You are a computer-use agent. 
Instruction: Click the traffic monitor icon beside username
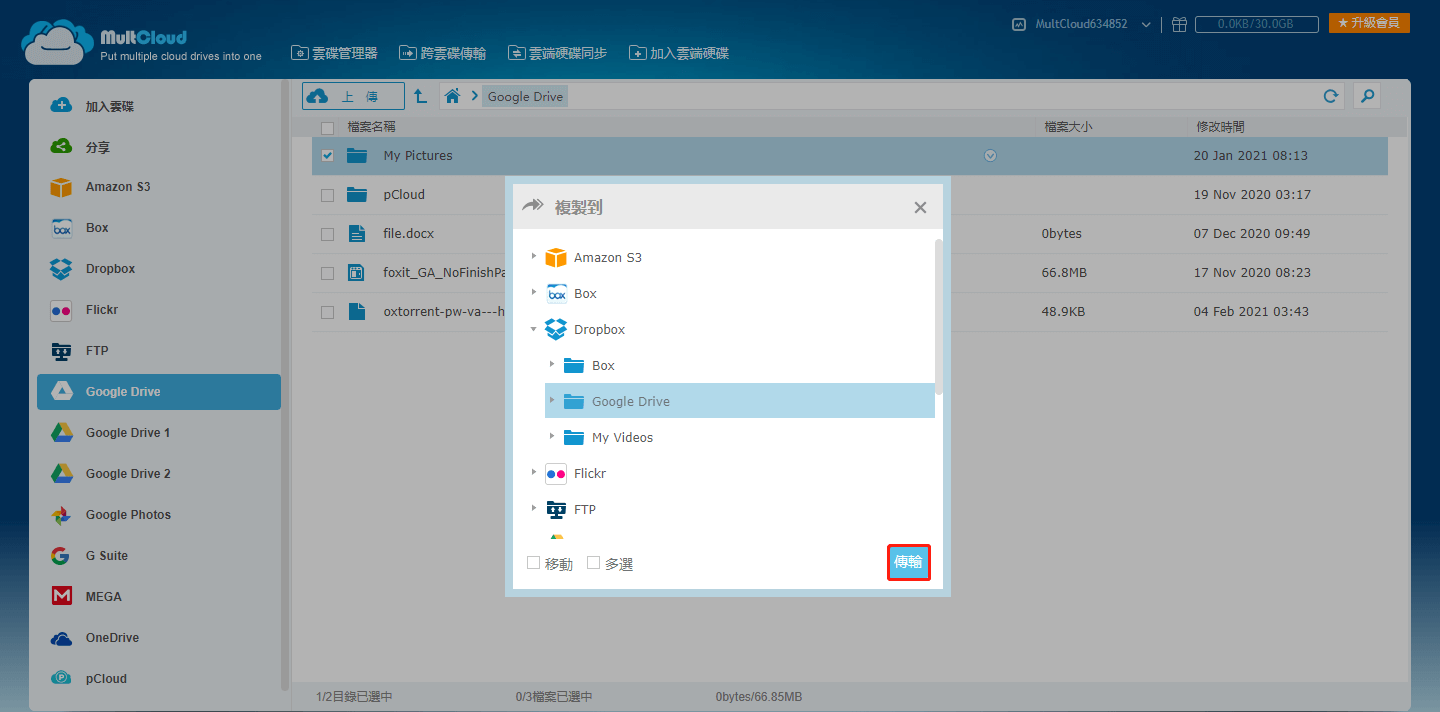click(1019, 24)
